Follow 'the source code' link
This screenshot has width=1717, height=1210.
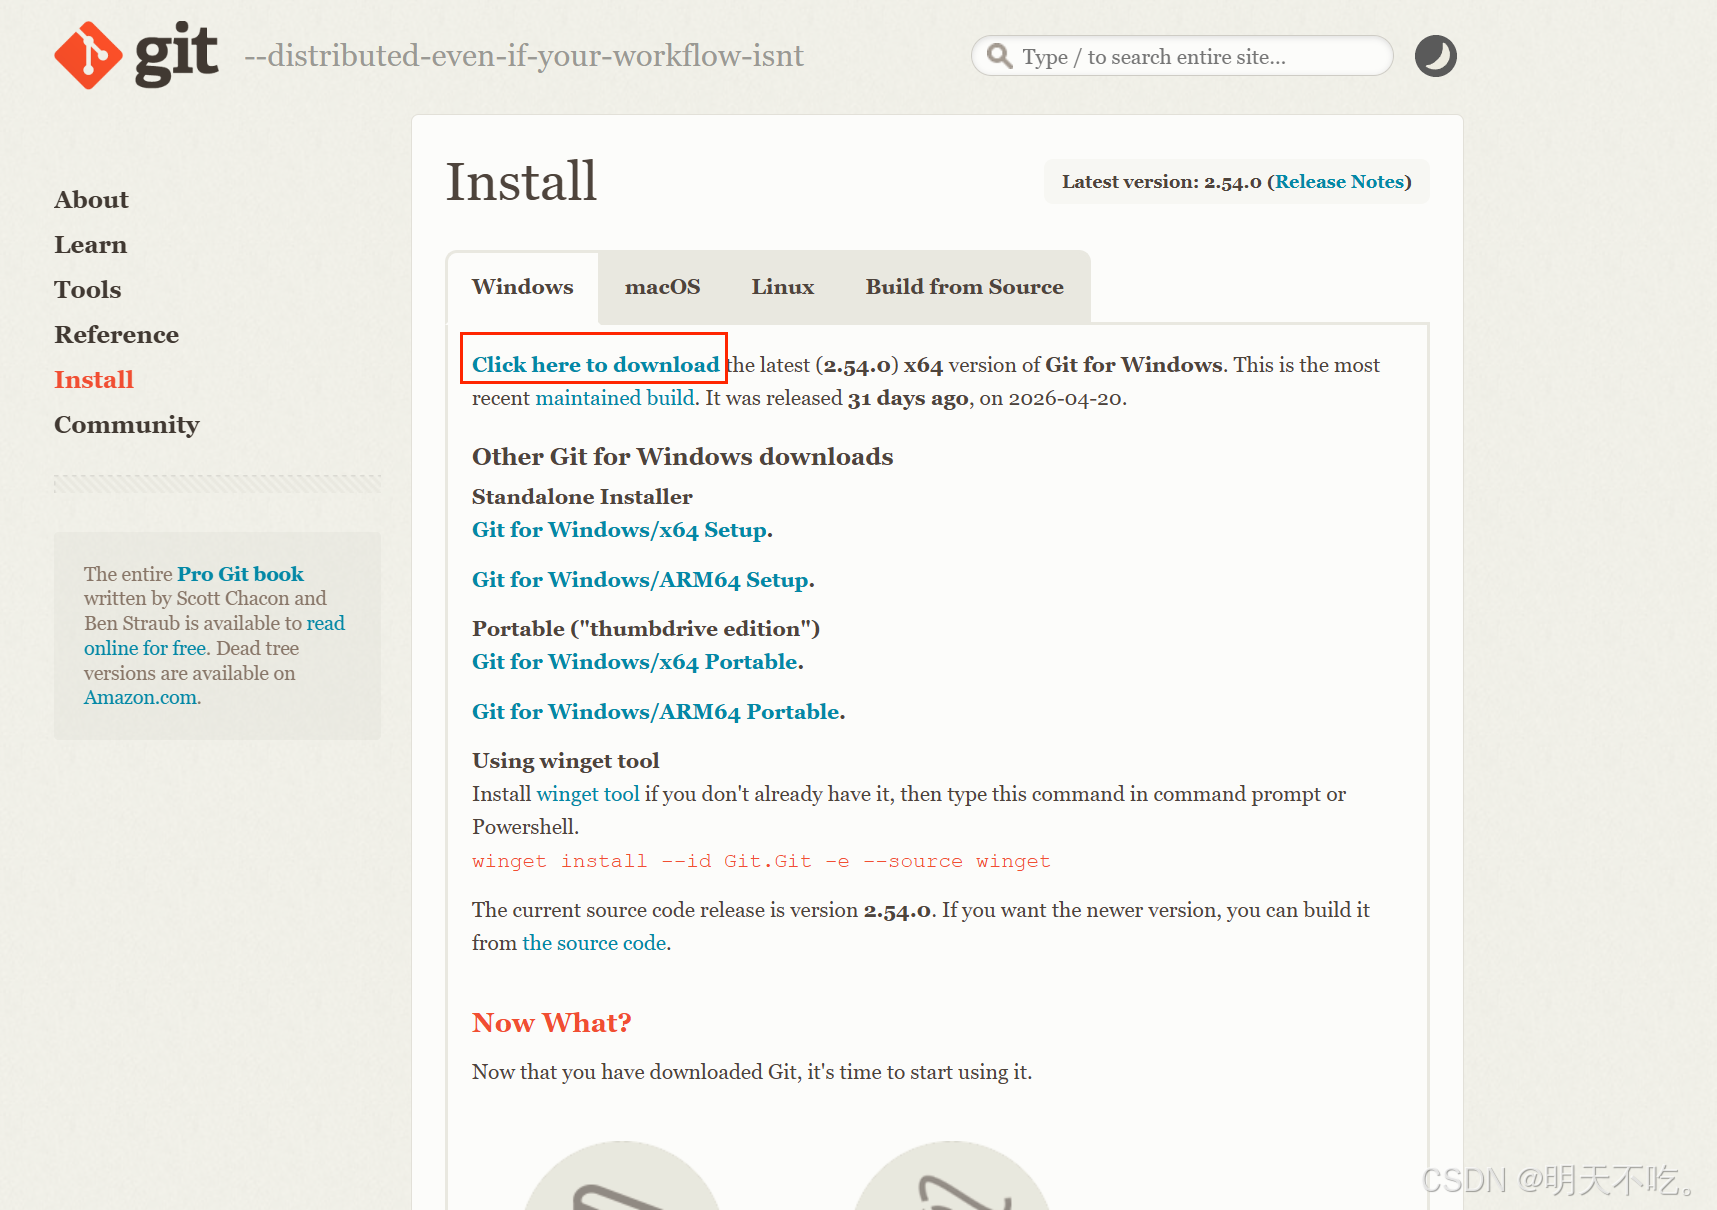[594, 943]
